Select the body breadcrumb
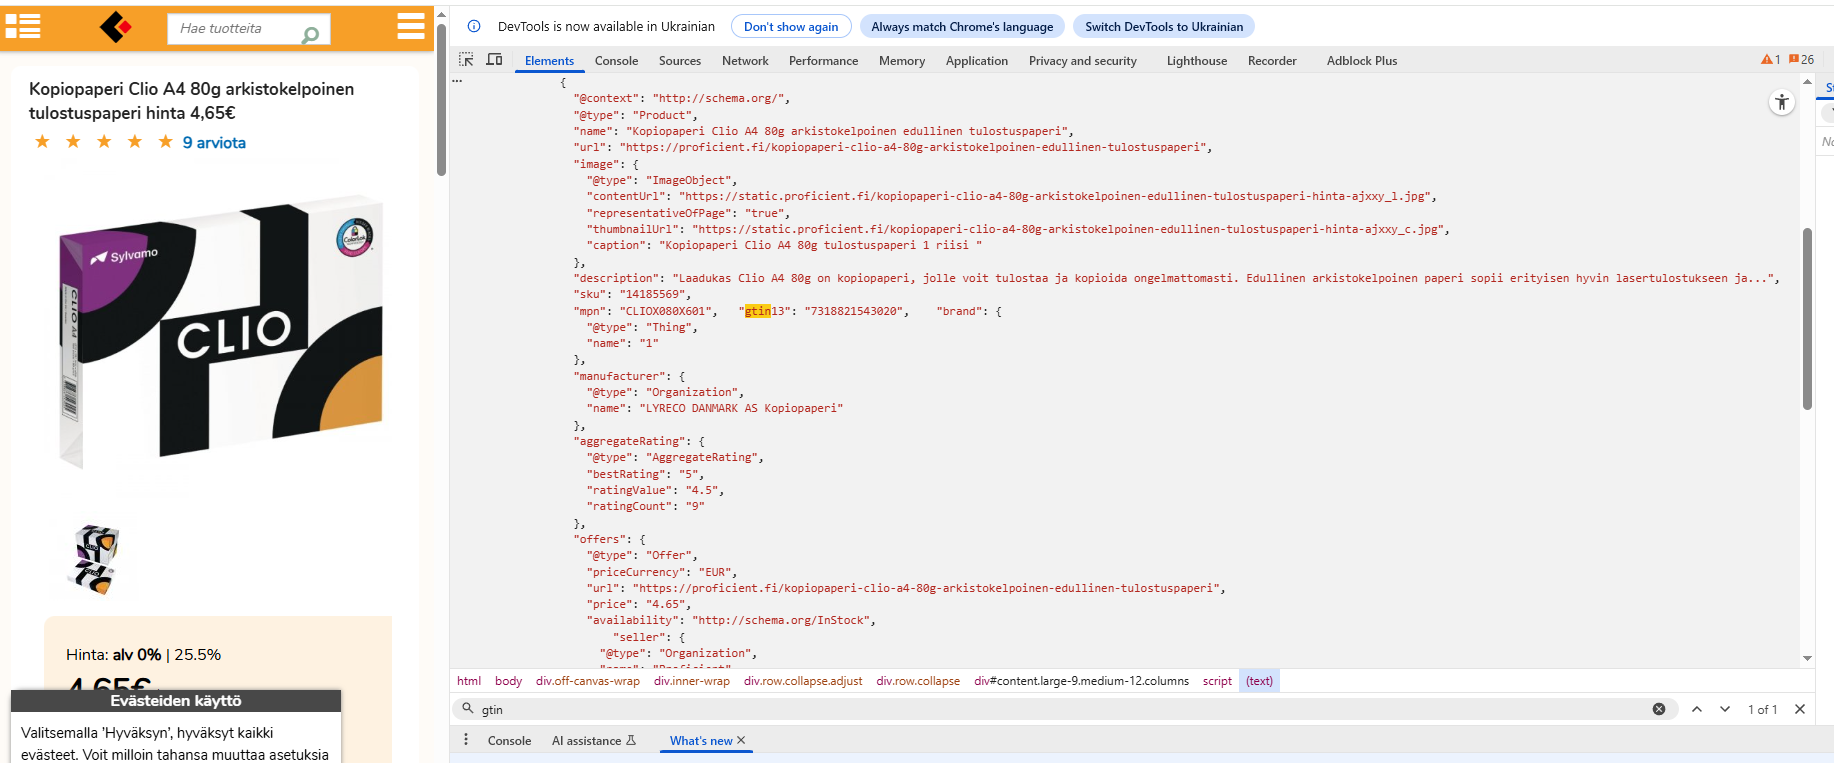Image resolution: width=1834 pixels, height=763 pixels. [x=508, y=681]
